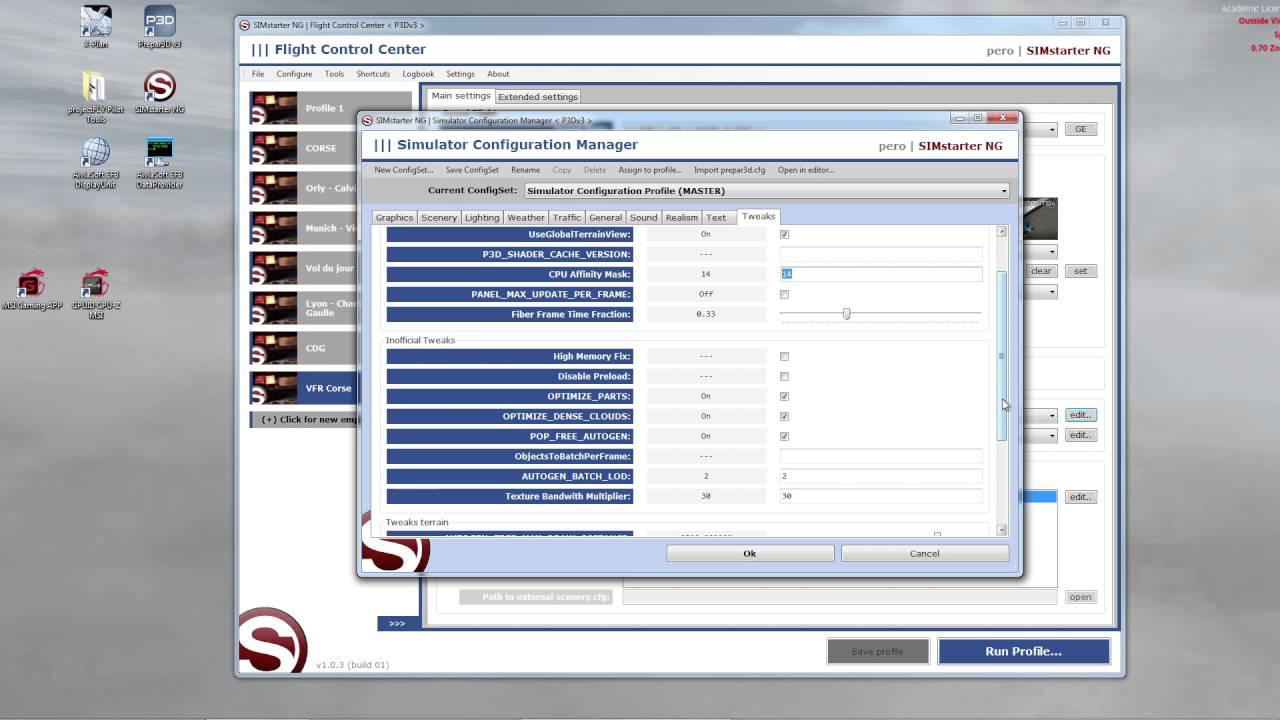
Task: Toggle the POP_FREE_AUTOGEN checkbox
Action: point(784,436)
